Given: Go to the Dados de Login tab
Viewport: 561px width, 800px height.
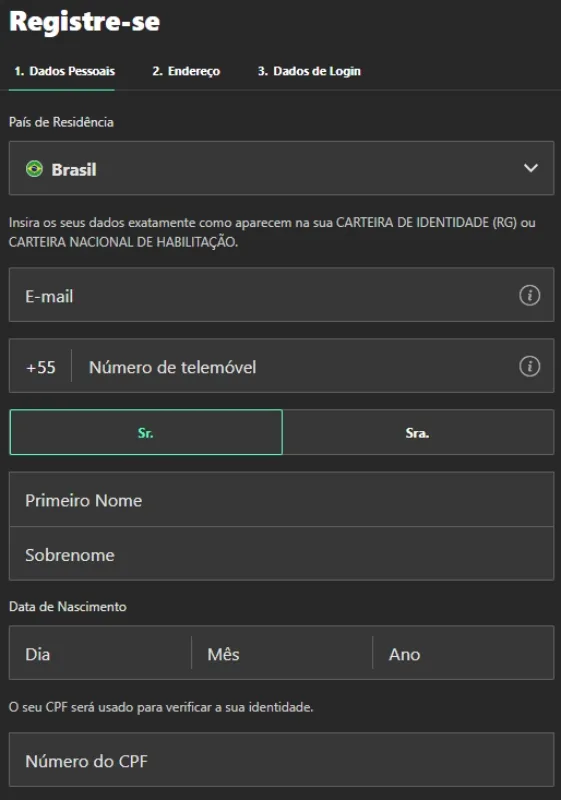Looking at the screenshot, I should point(309,71).
